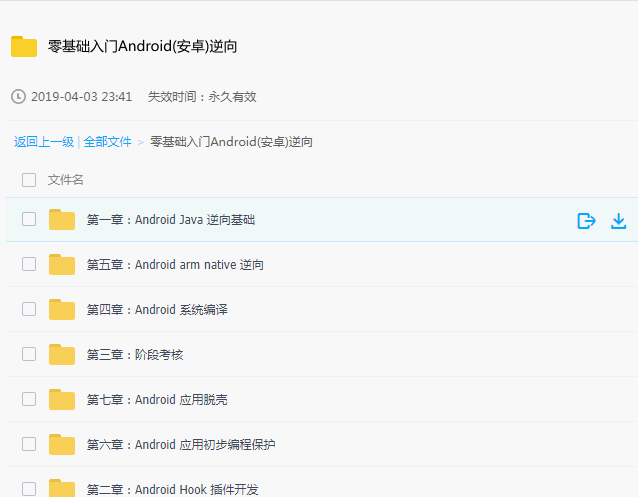Click the download icon on 第一章 row

click(x=618, y=221)
